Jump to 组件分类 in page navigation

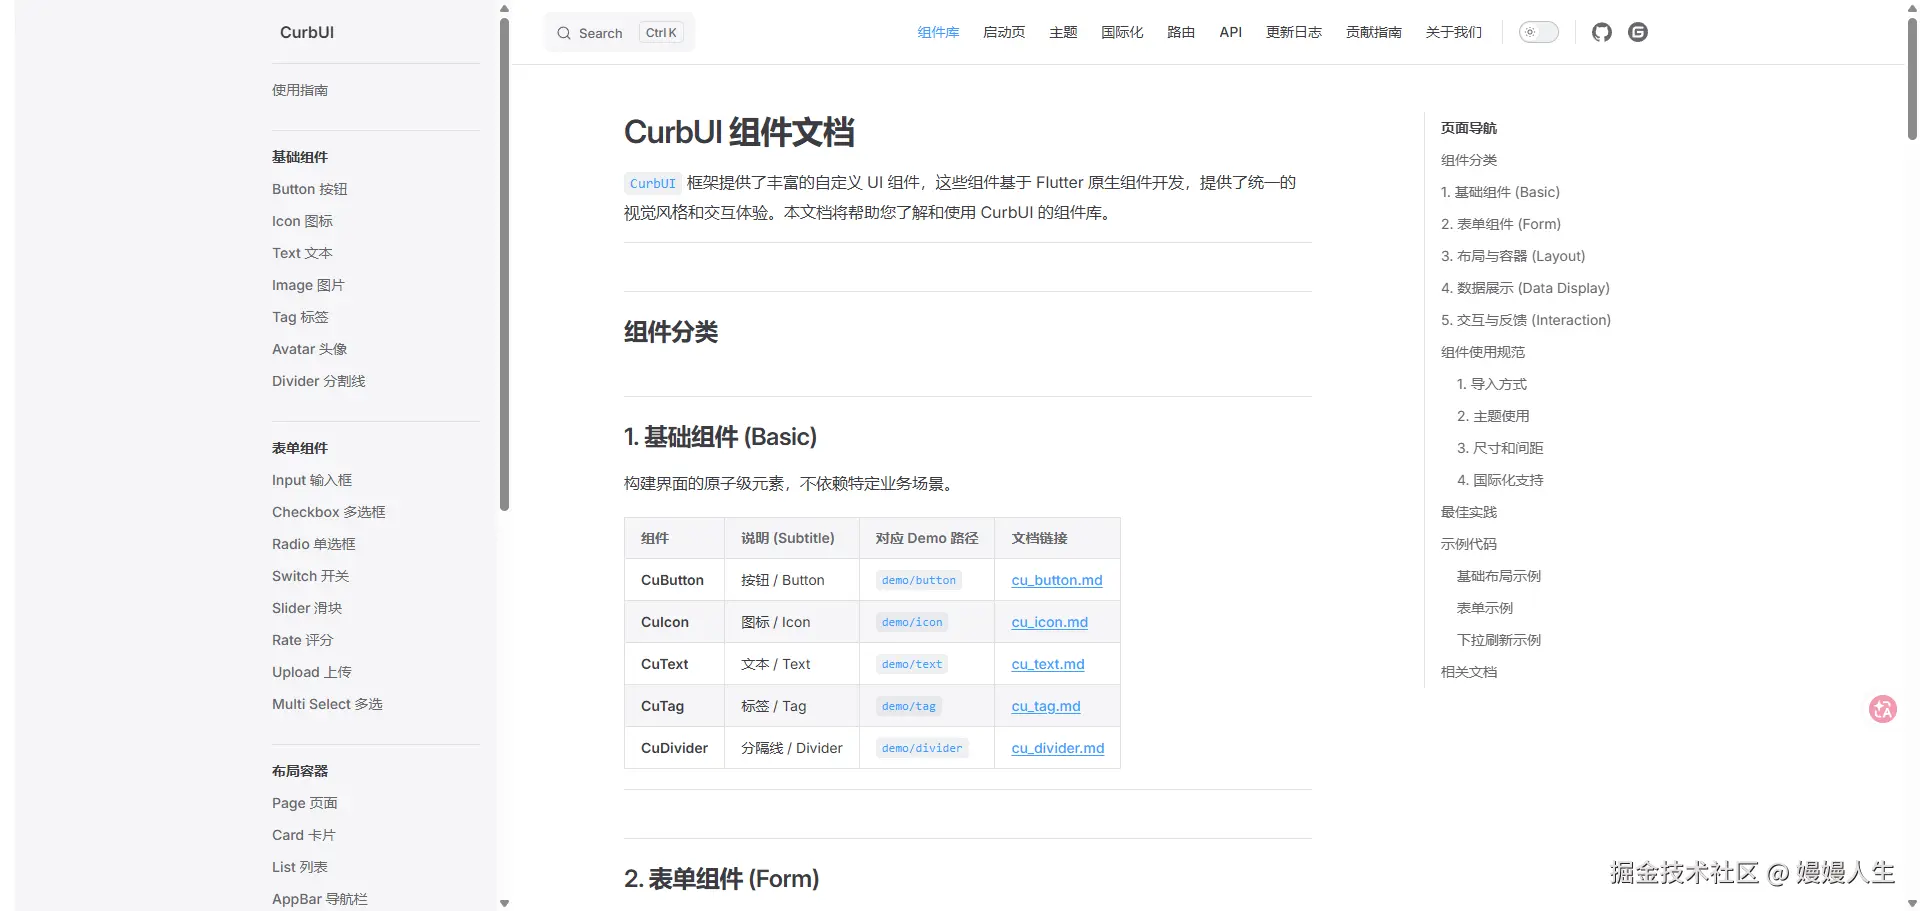pos(1469,160)
